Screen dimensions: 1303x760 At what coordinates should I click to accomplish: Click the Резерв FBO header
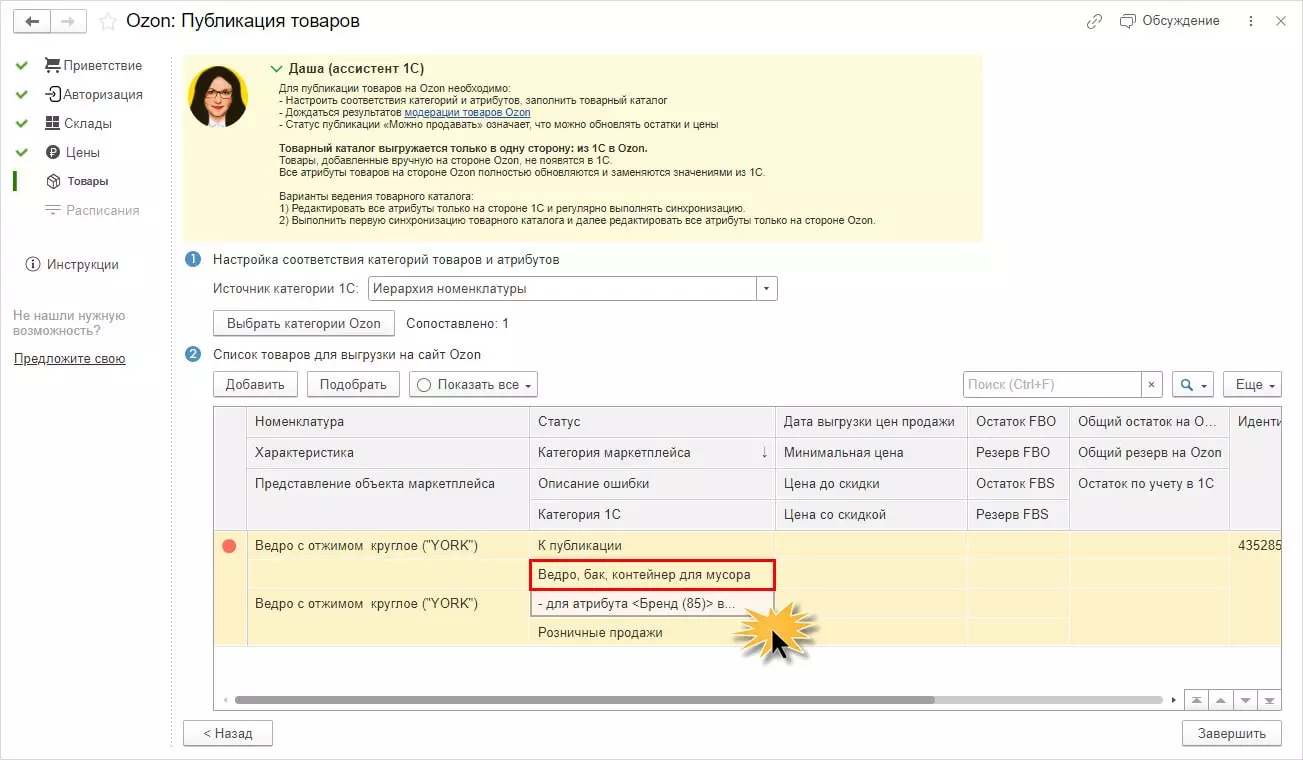point(1018,453)
